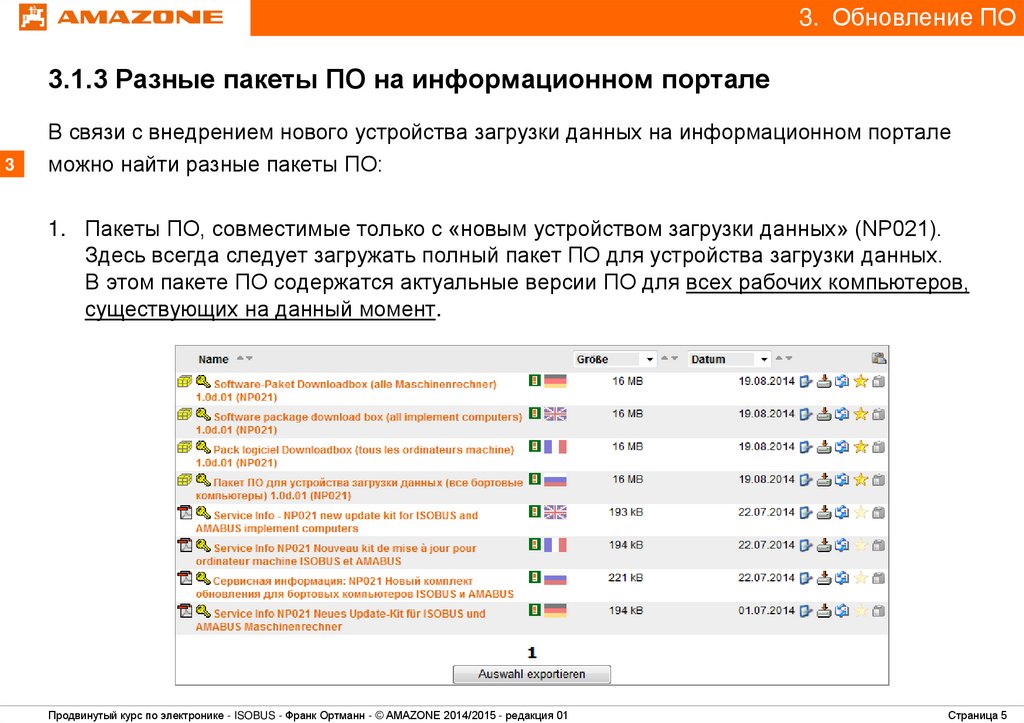The width and height of the screenshot is (1024, 723).
Task: Click the share/forward icon in the Nouveau kit de mise à jour row
Action: tap(842, 545)
